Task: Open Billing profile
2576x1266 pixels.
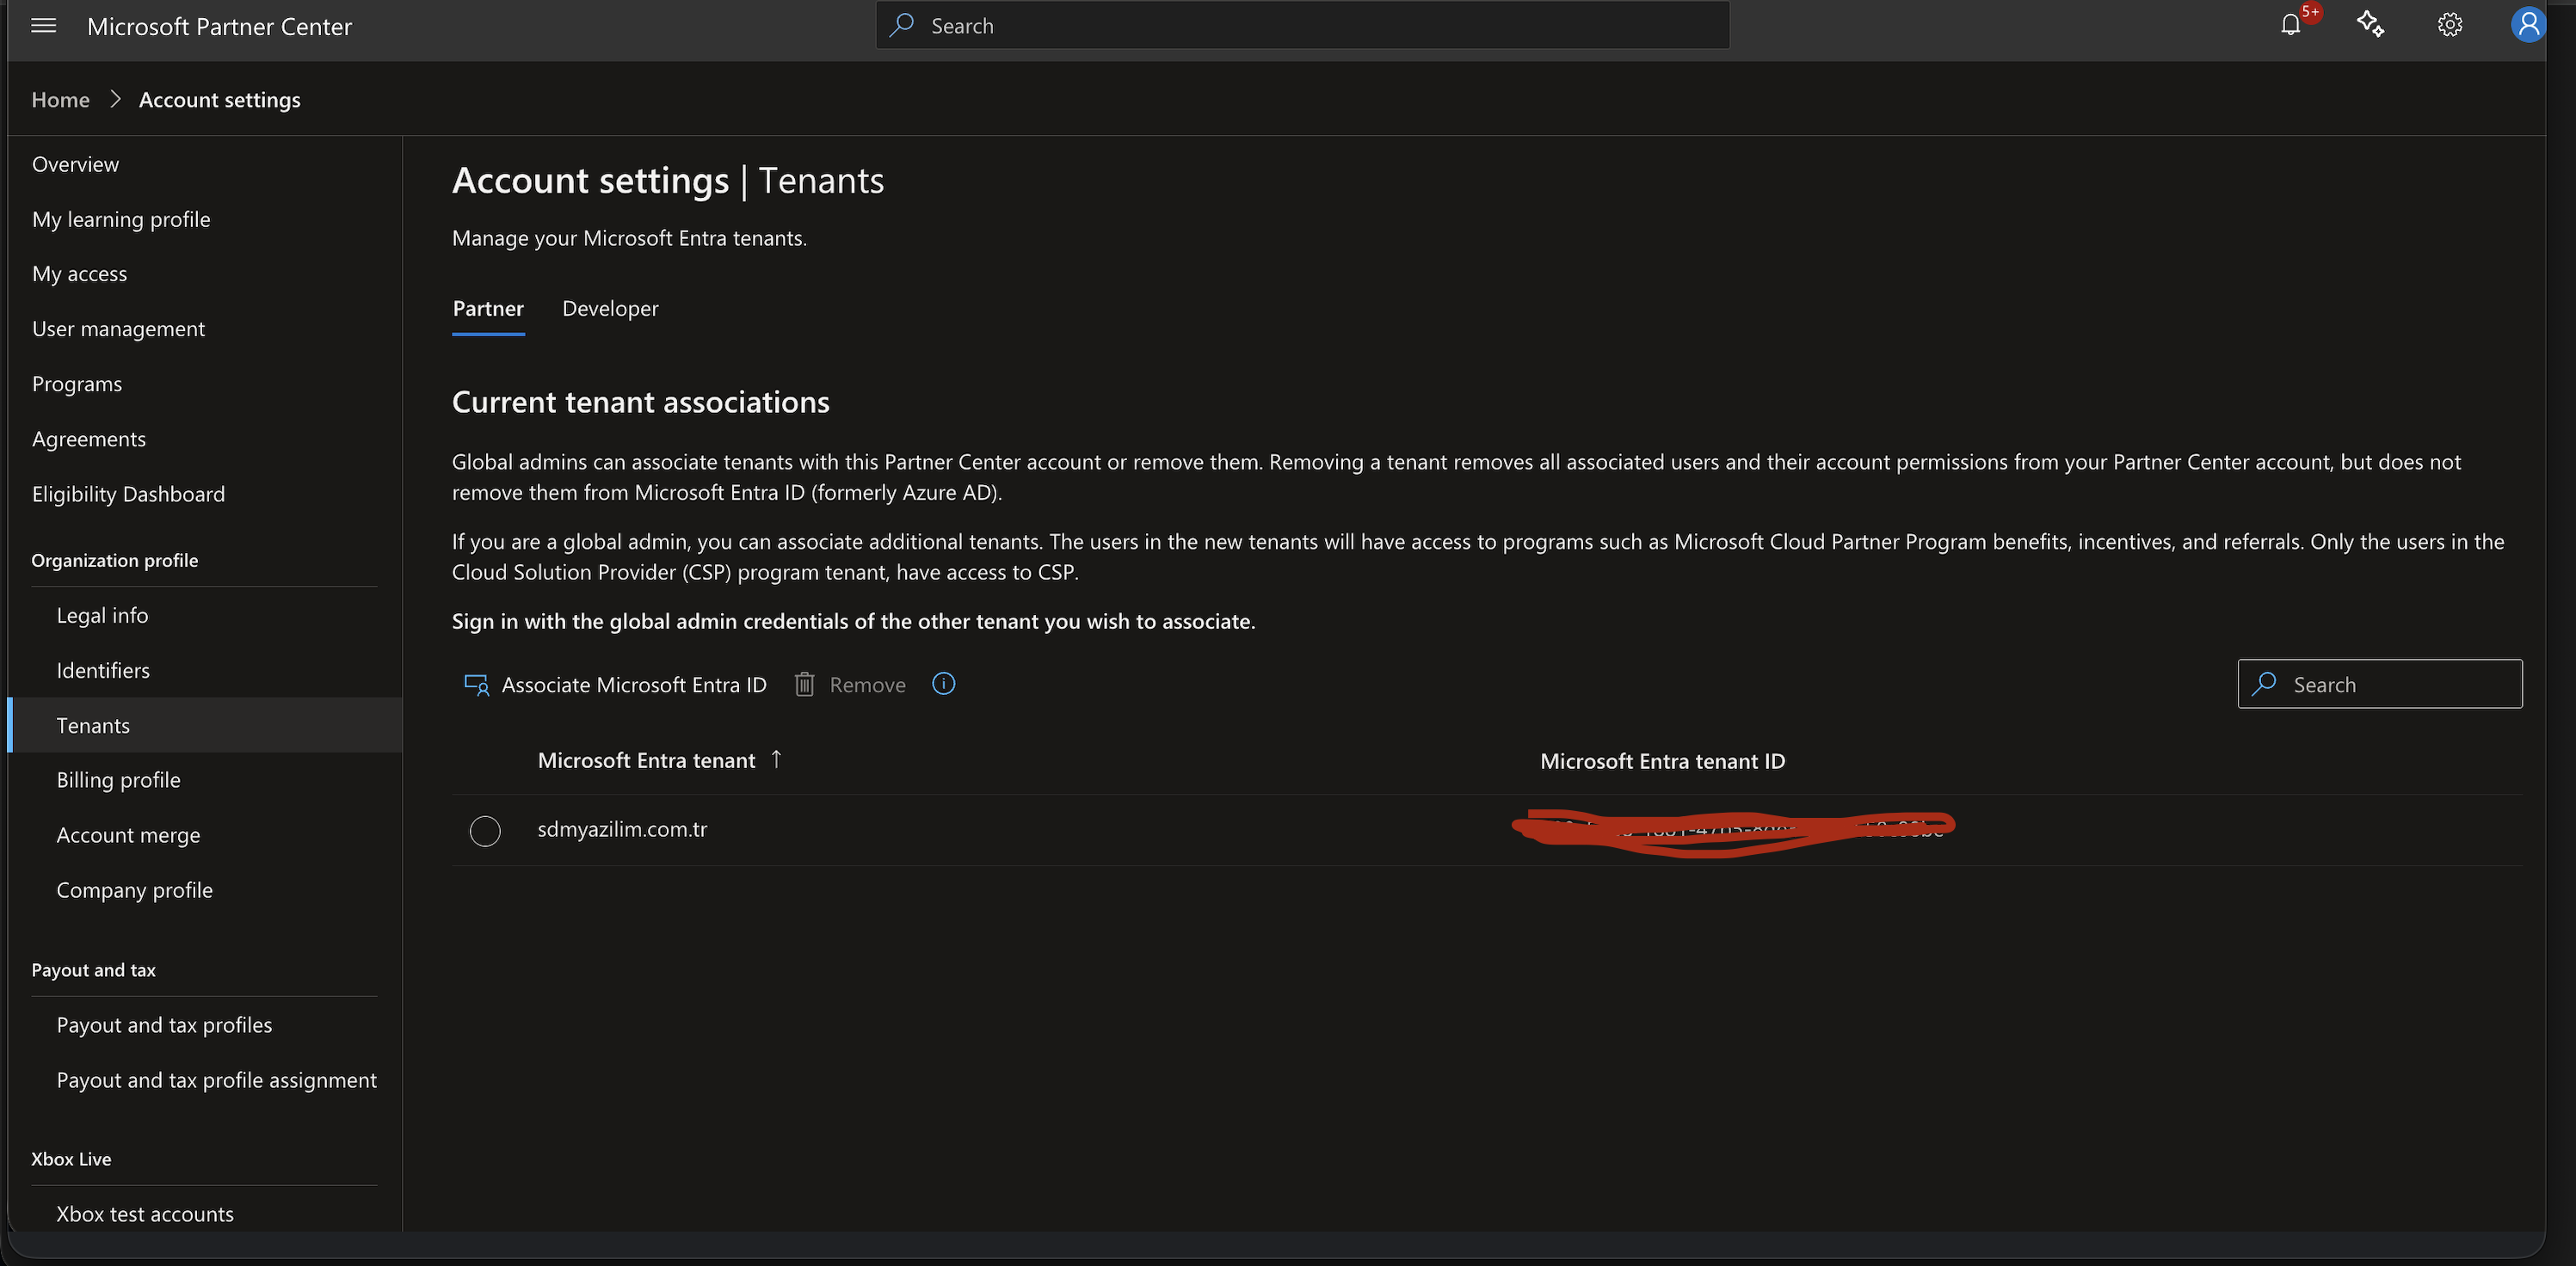Action: pyautogui.click(x=118, y=780)
